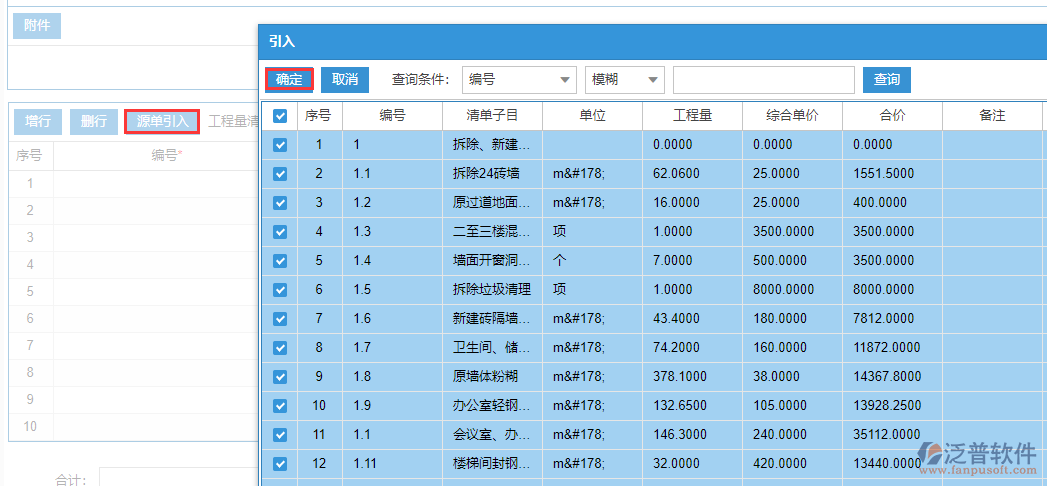Click the 取消 cancel button
The width and height of the screenshot is (1047, 486).
[345, 80]
